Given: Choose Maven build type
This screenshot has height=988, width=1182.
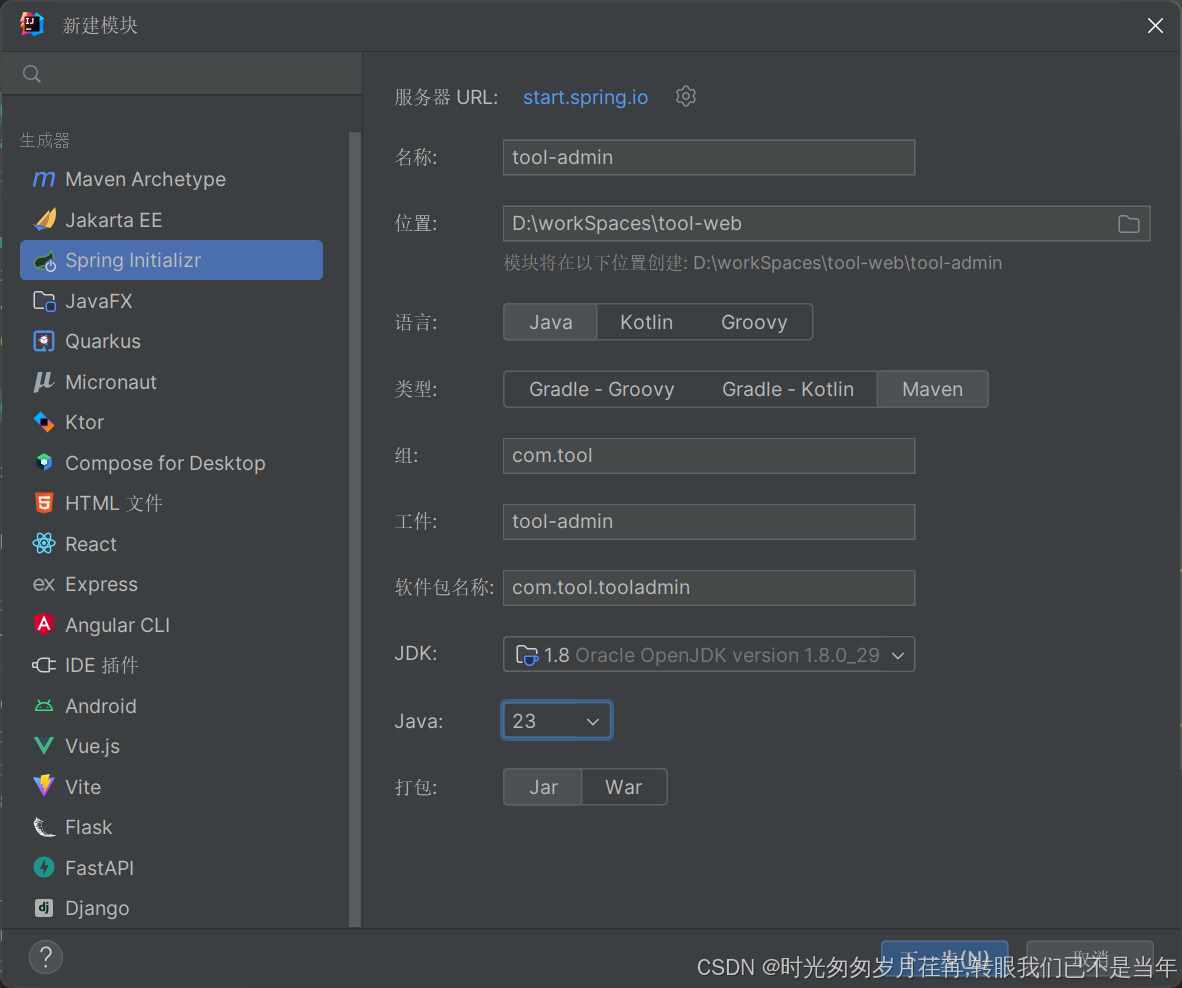Looking at the screenshot, I should pyautogui.click(x=932, y=389).
